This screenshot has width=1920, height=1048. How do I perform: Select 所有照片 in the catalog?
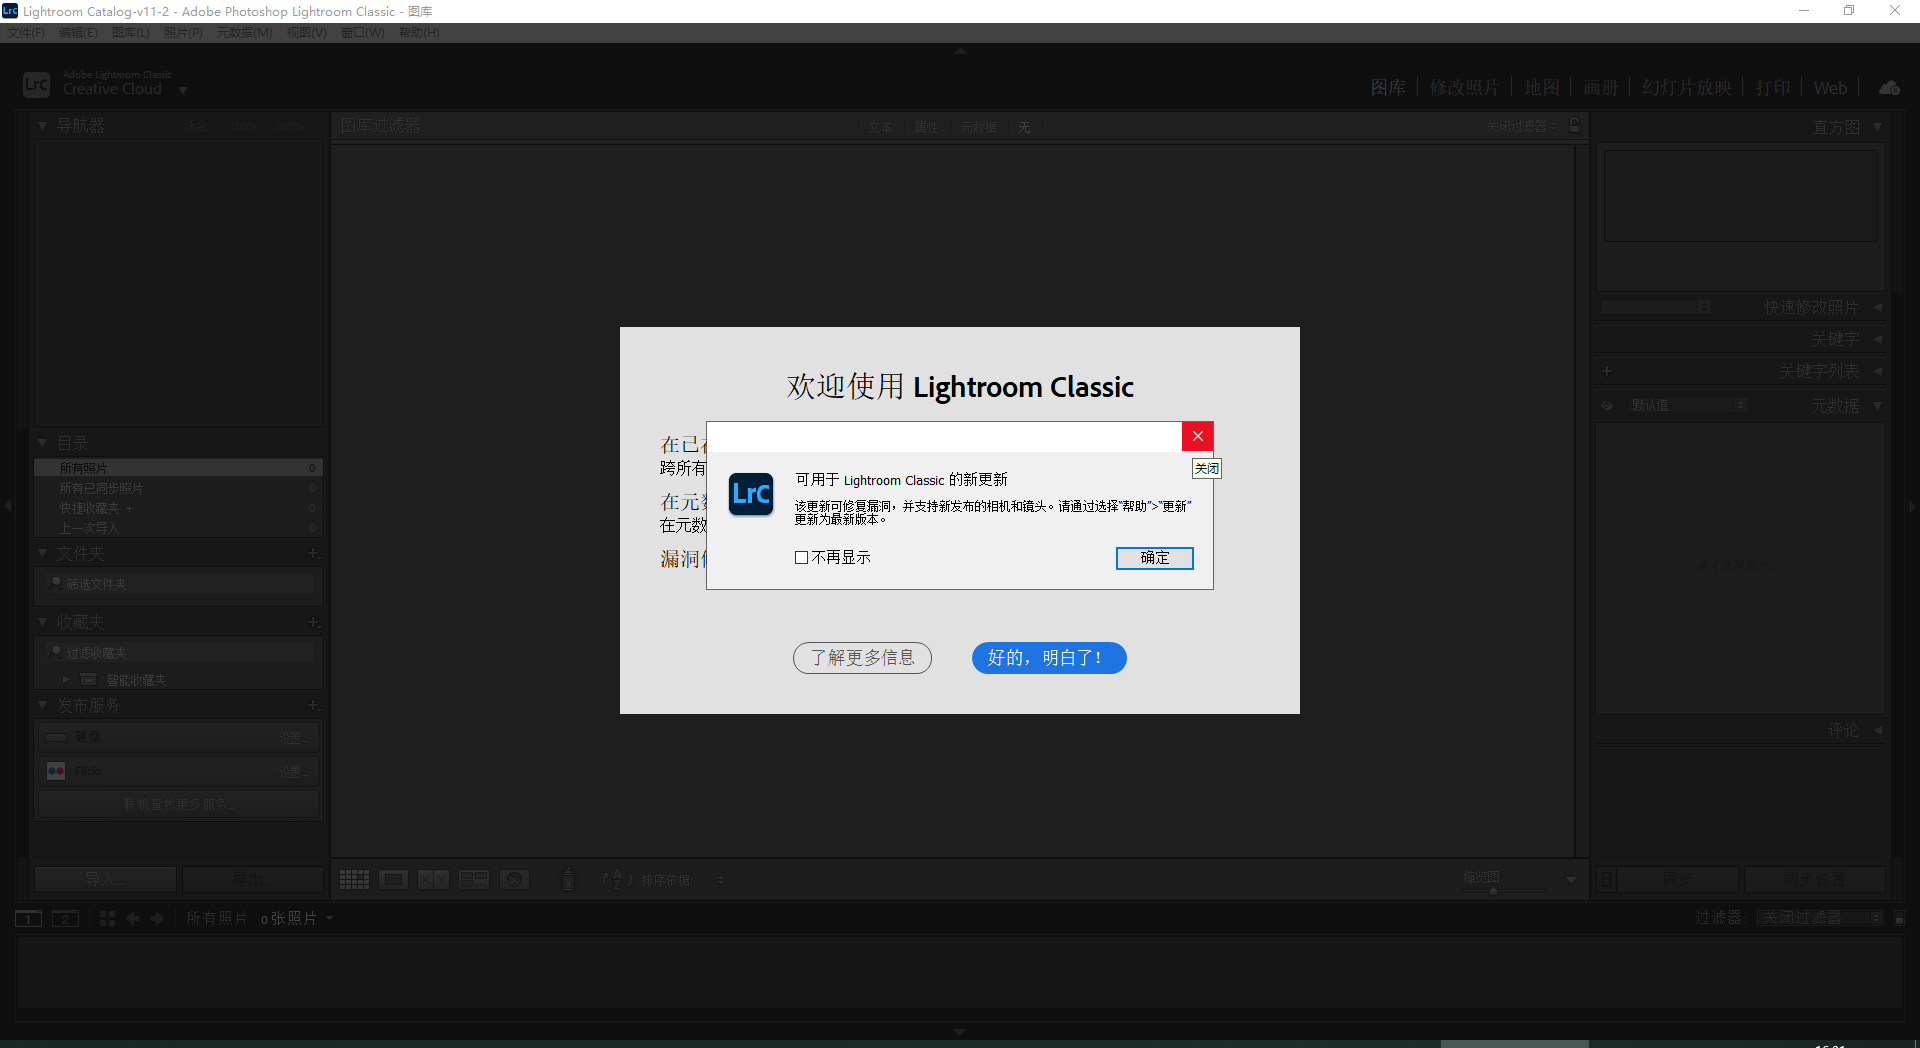178,468
